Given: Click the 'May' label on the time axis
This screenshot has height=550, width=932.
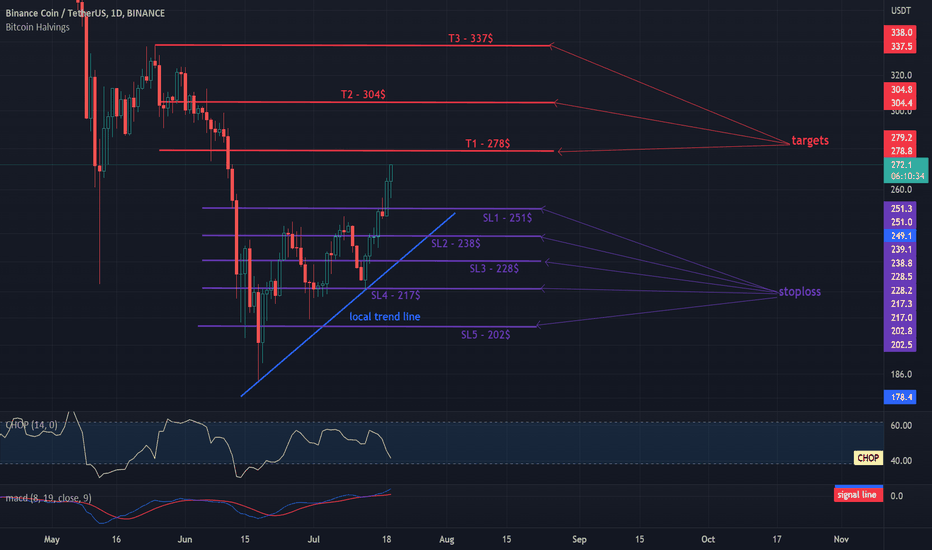Looking at the screenshot, I should click(52, 540).
